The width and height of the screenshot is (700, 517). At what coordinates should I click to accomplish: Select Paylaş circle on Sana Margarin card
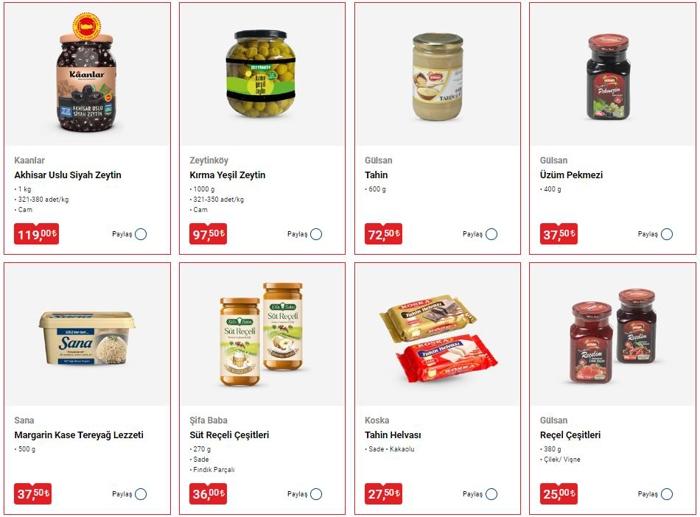coord(141,494)
